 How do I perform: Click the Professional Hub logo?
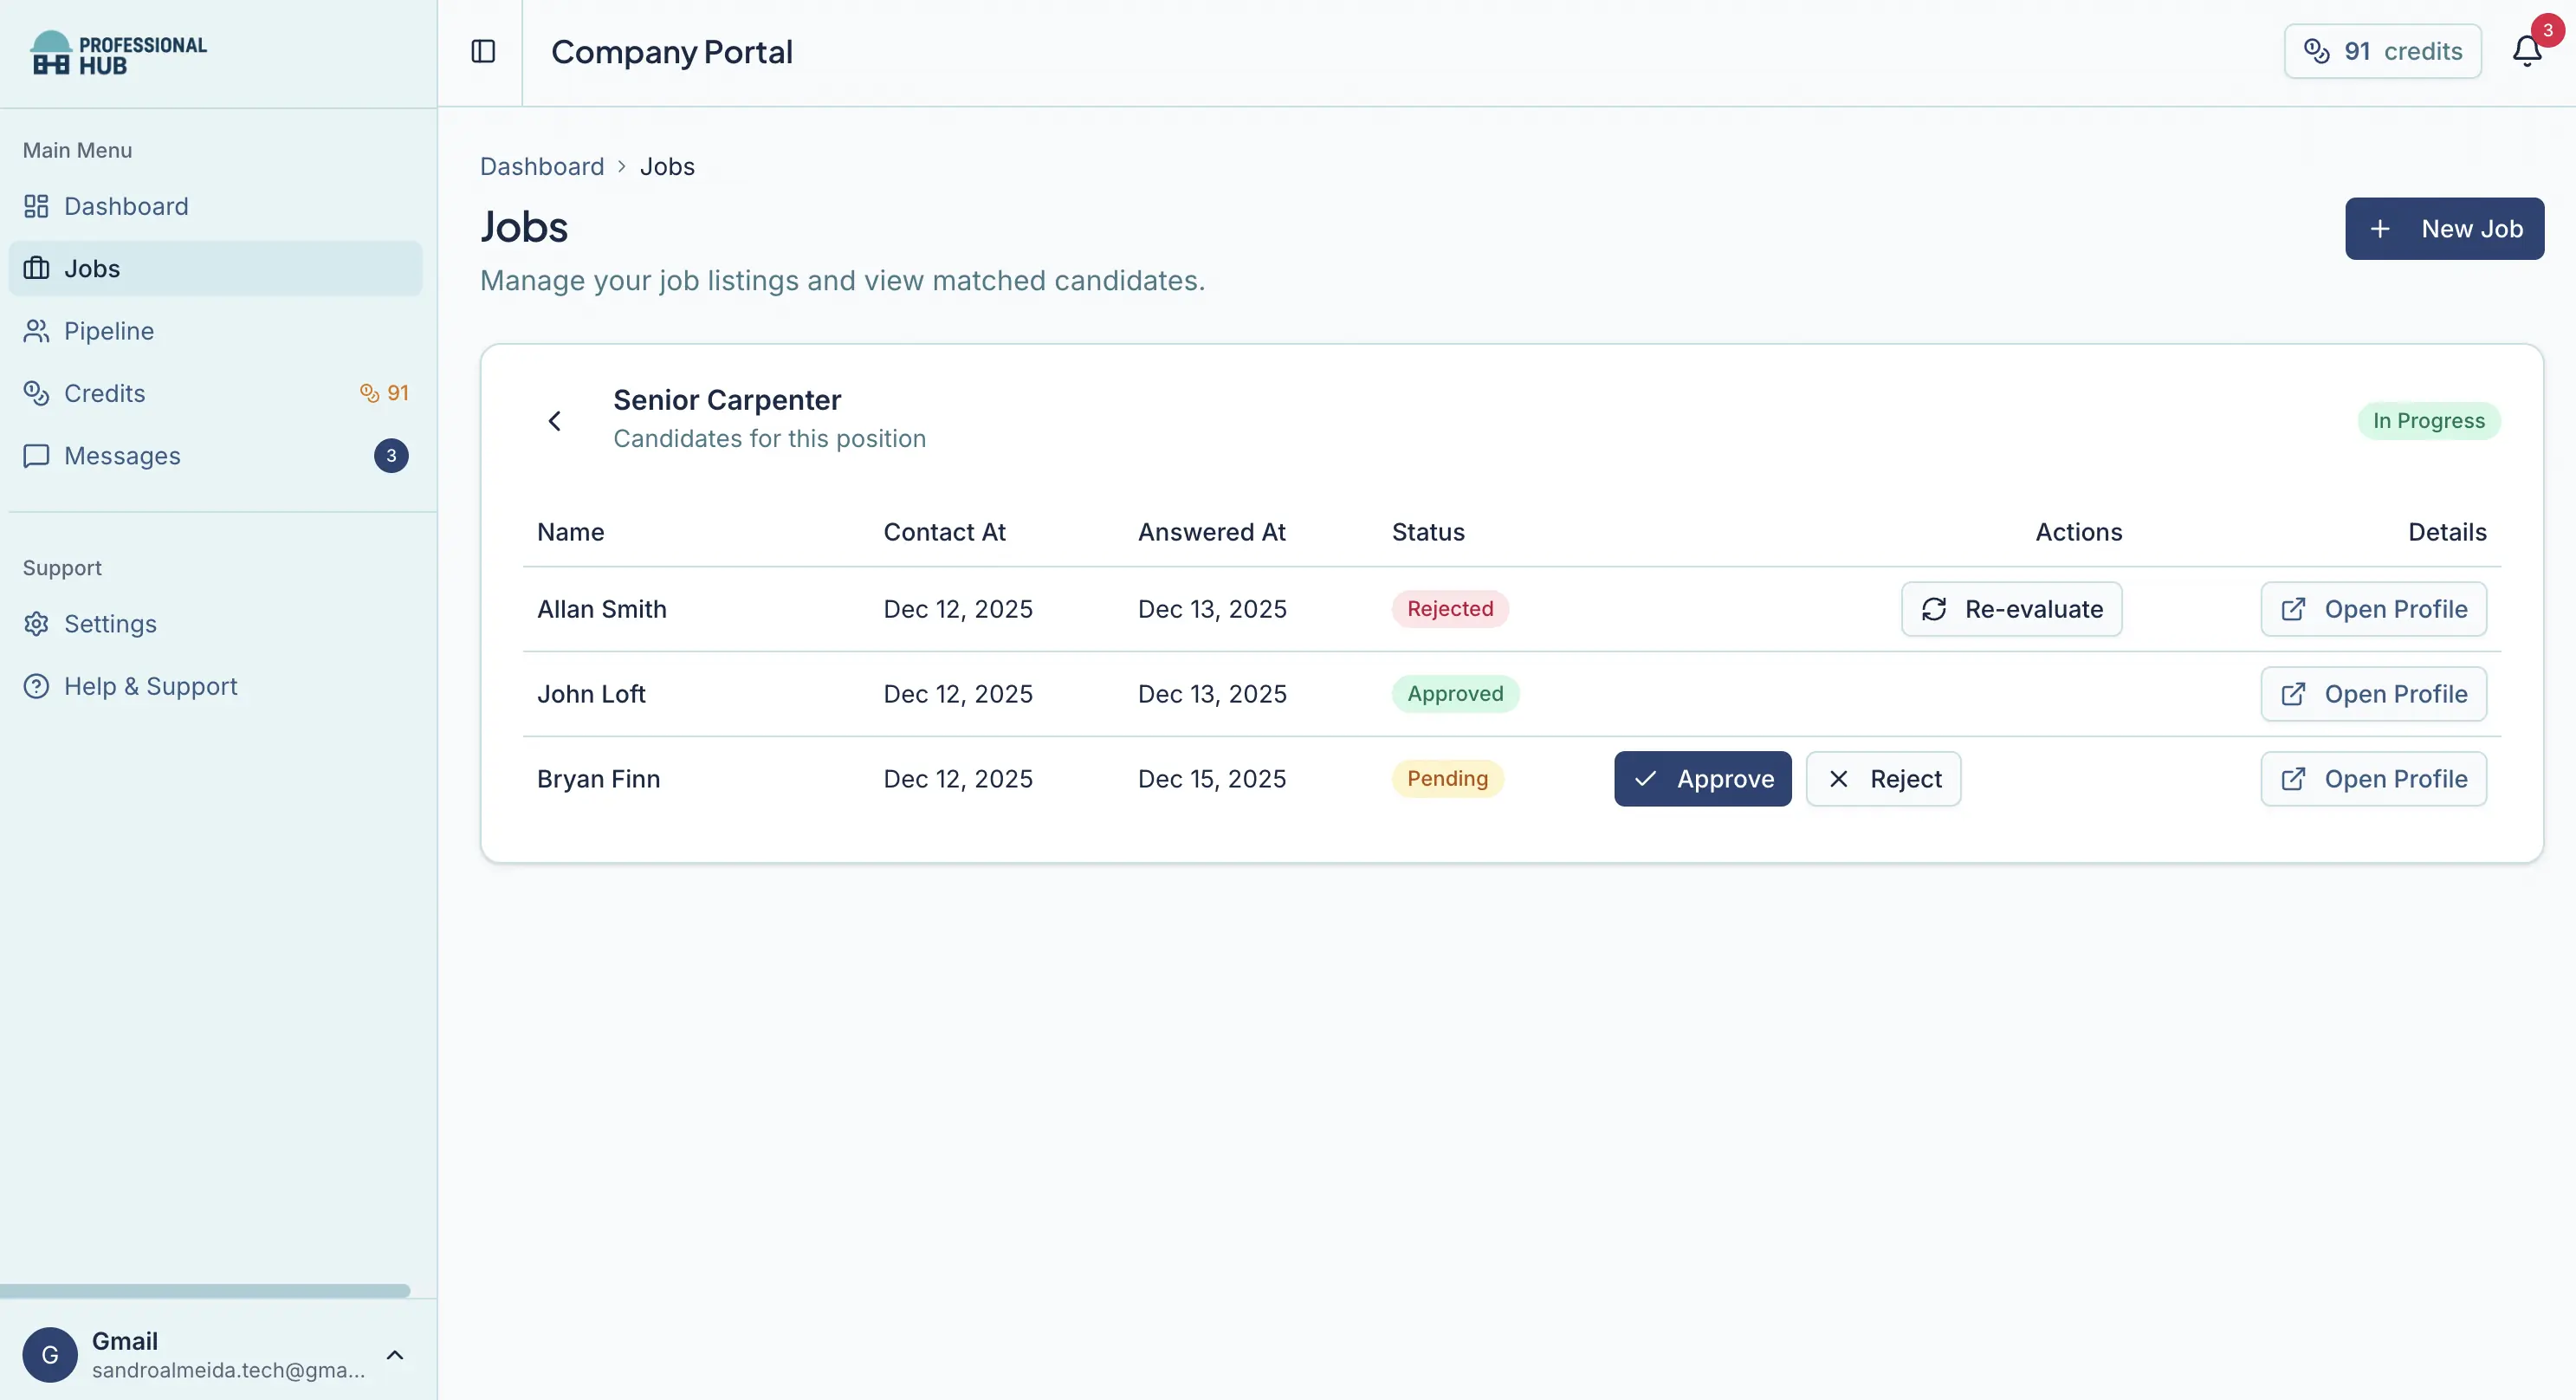click(118, 54)
